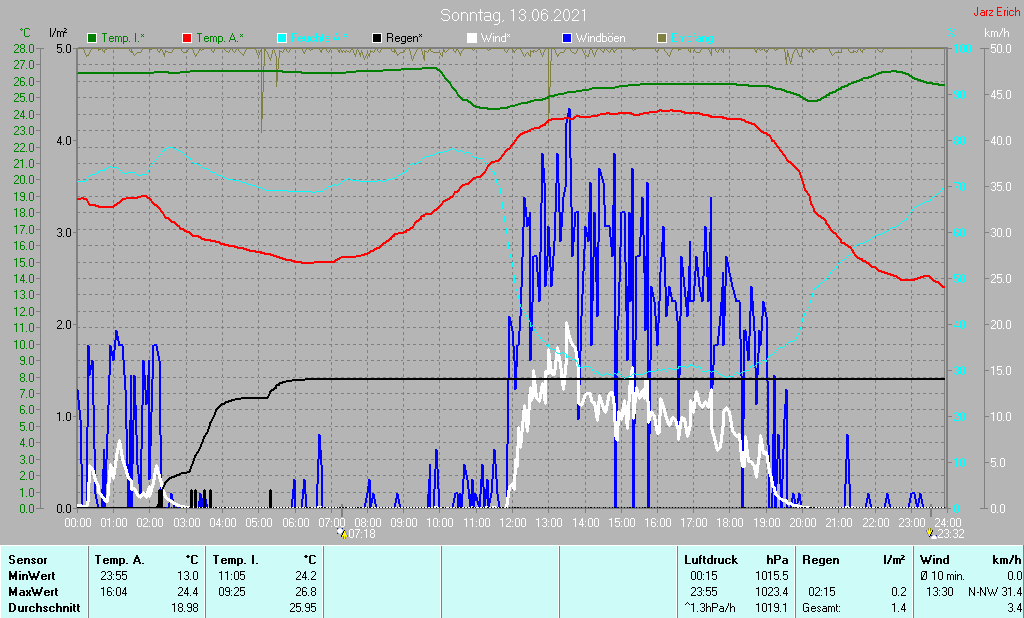Screen dimensions: 1024x618
Task: Click the 16:04 max time for Temp. A.
Action: [114, 592]
